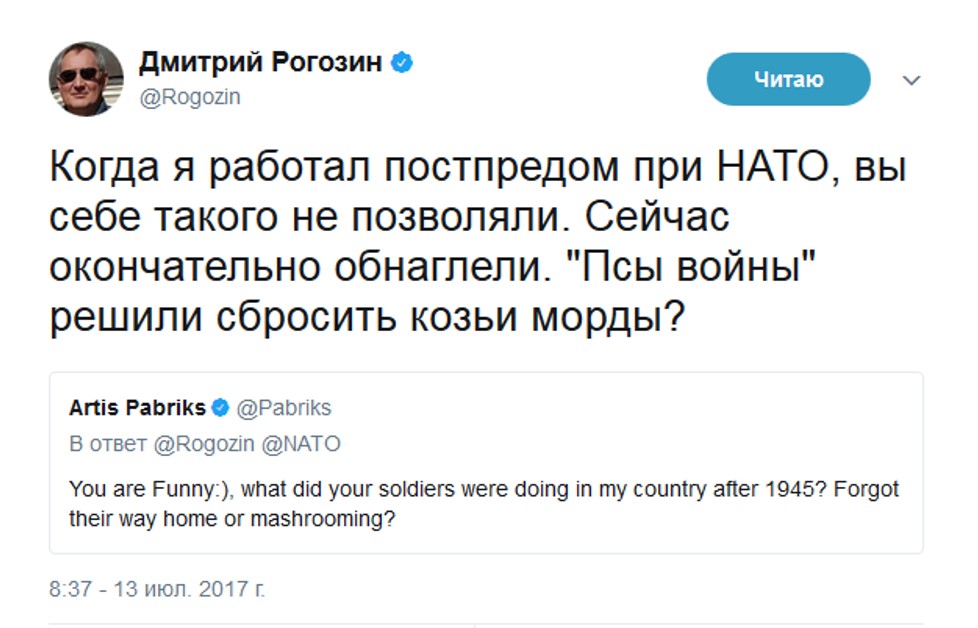The height and width of the screenshot is (628, 978).
Task: Open the @Rogozin mention in reply line
Action: point(203,444)
